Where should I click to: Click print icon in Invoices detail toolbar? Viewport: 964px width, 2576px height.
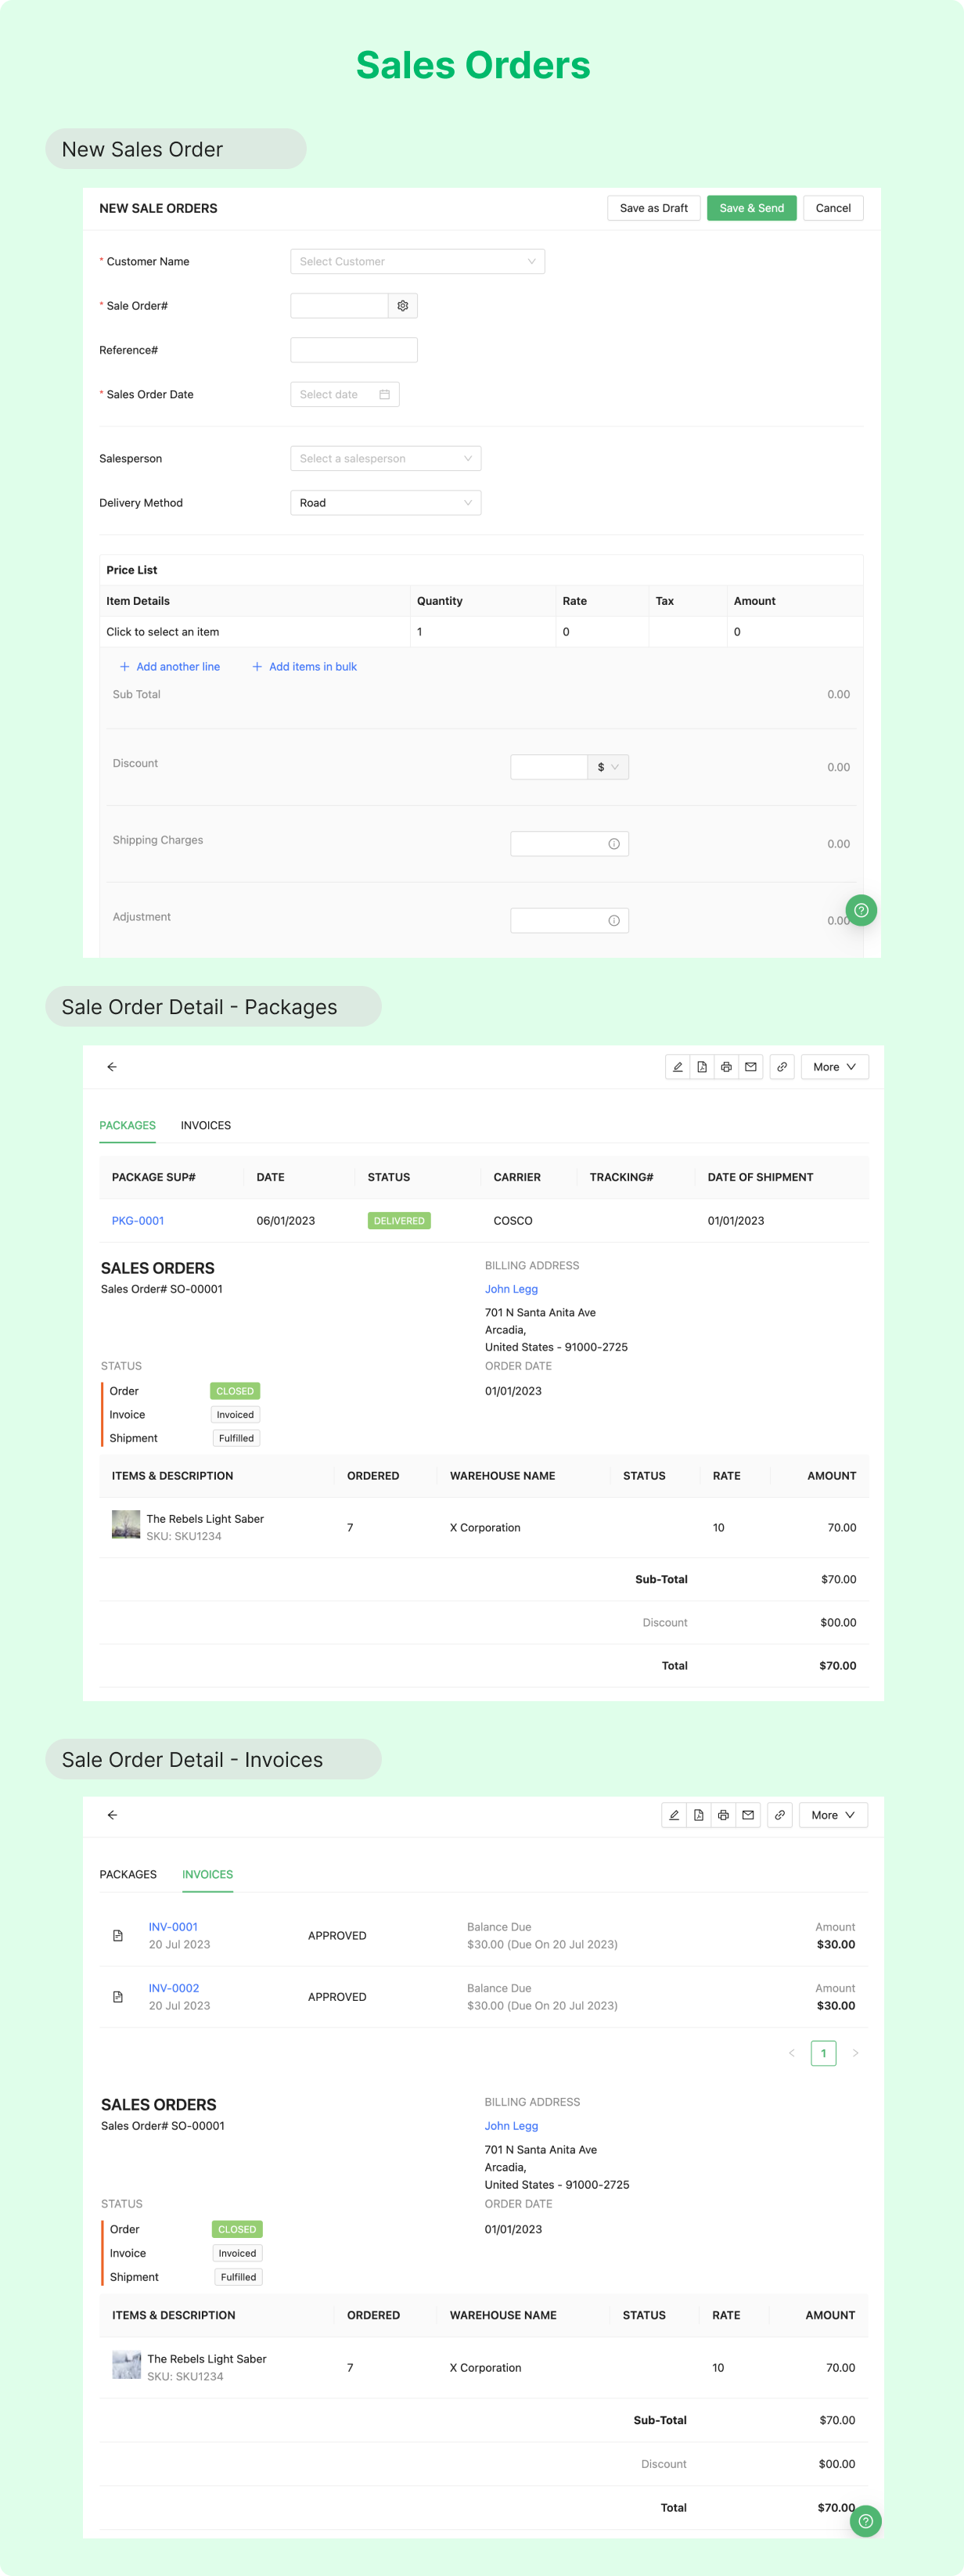click(x=723, y=1815)
